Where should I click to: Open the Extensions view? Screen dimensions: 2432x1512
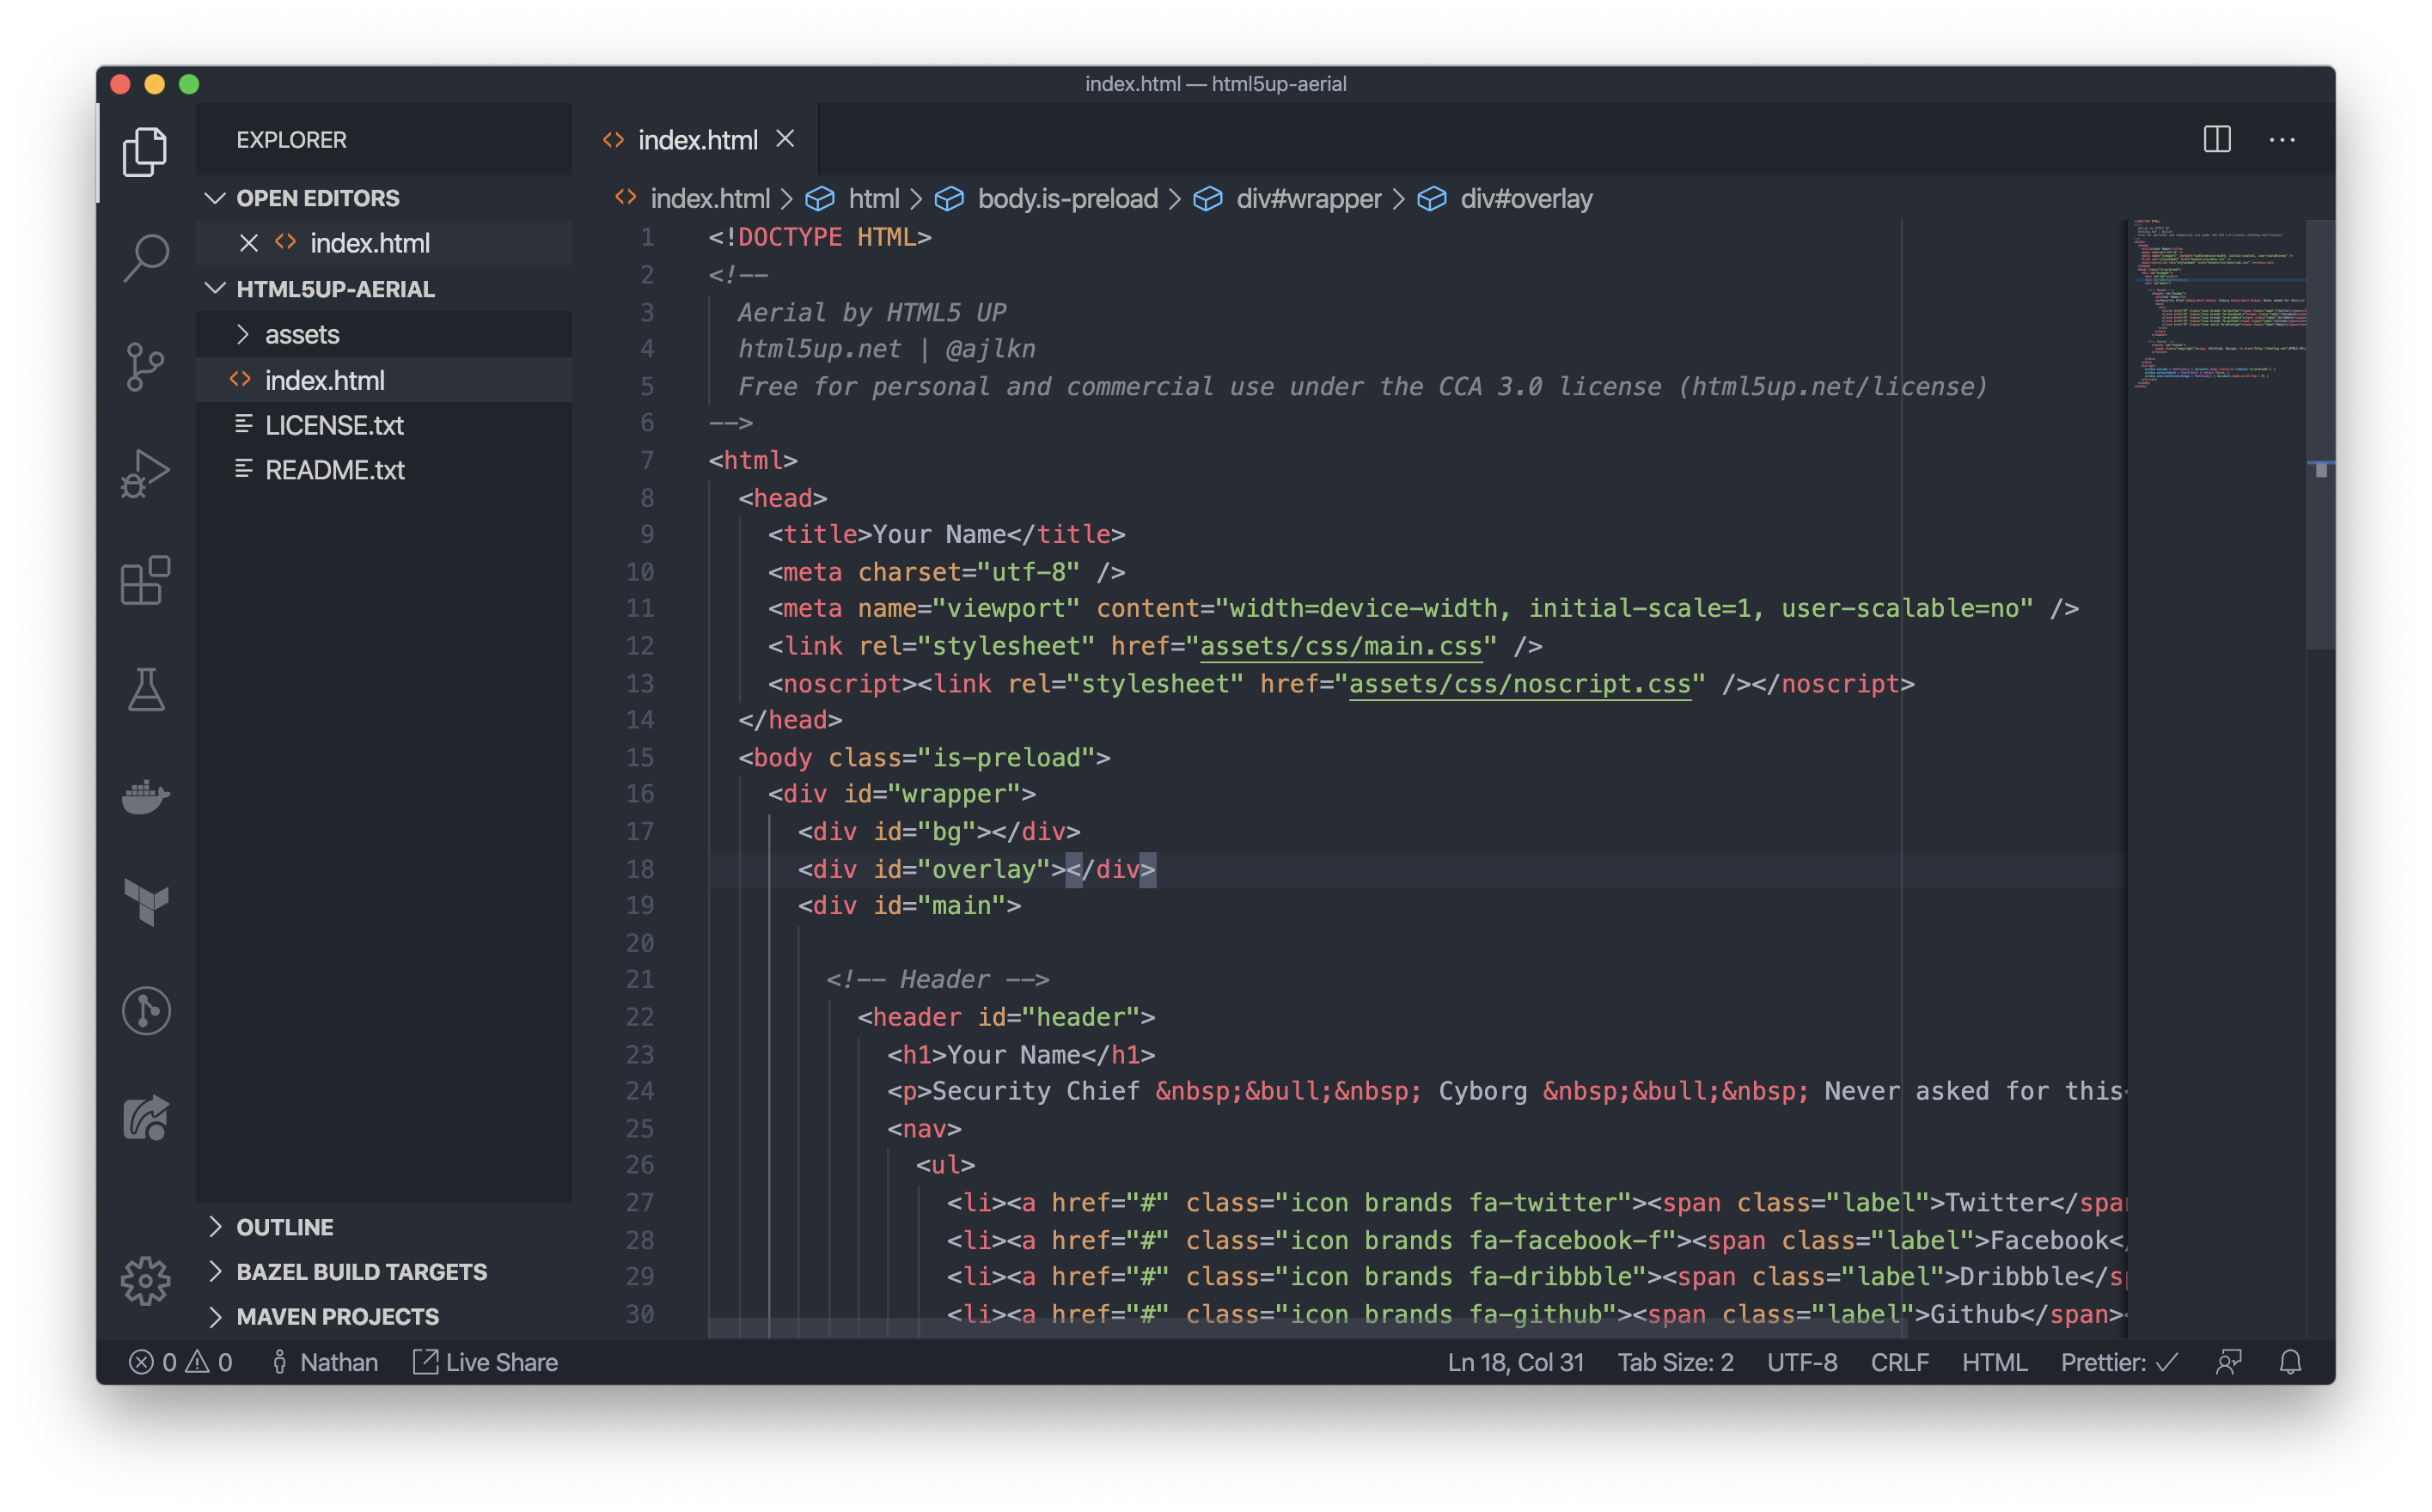[146, 581]
